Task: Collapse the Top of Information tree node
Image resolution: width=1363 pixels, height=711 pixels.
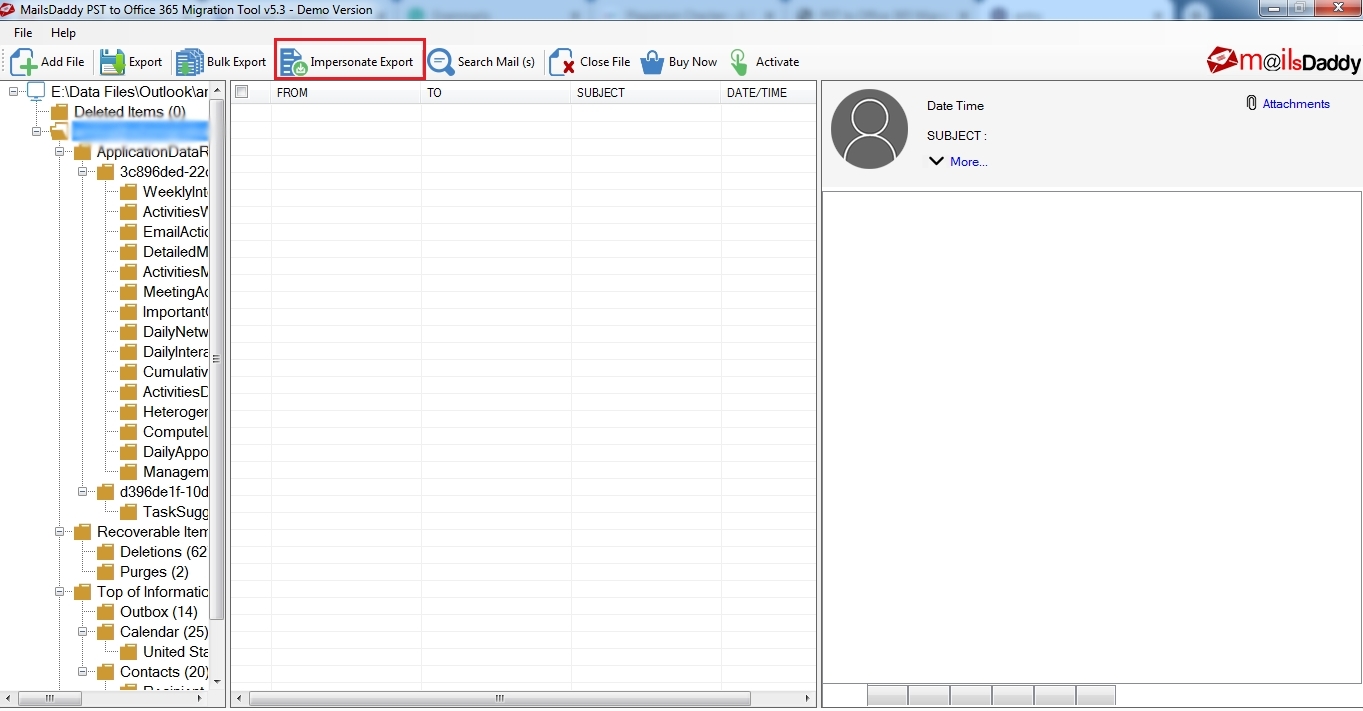Action: pos(60,591)
